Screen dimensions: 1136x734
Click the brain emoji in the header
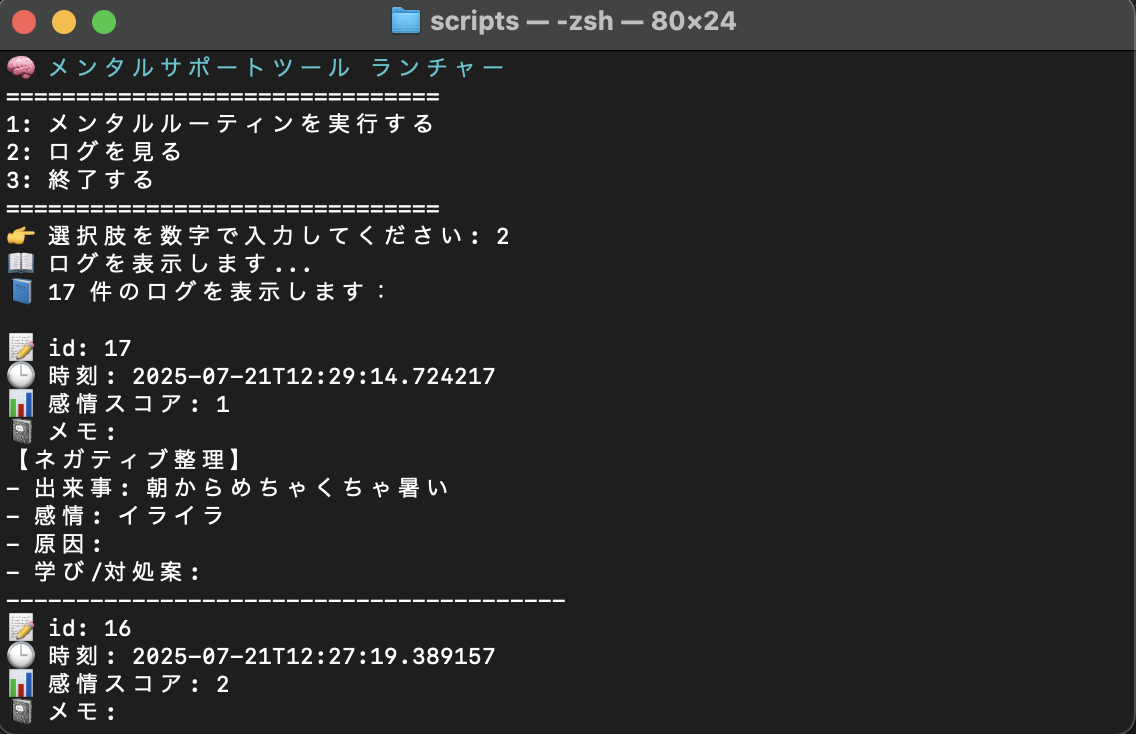21,67
